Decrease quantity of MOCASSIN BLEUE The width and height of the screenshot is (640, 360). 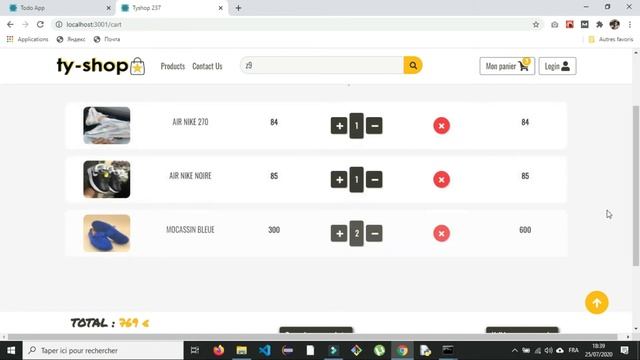pyautogui.click(x=374, y=233)
